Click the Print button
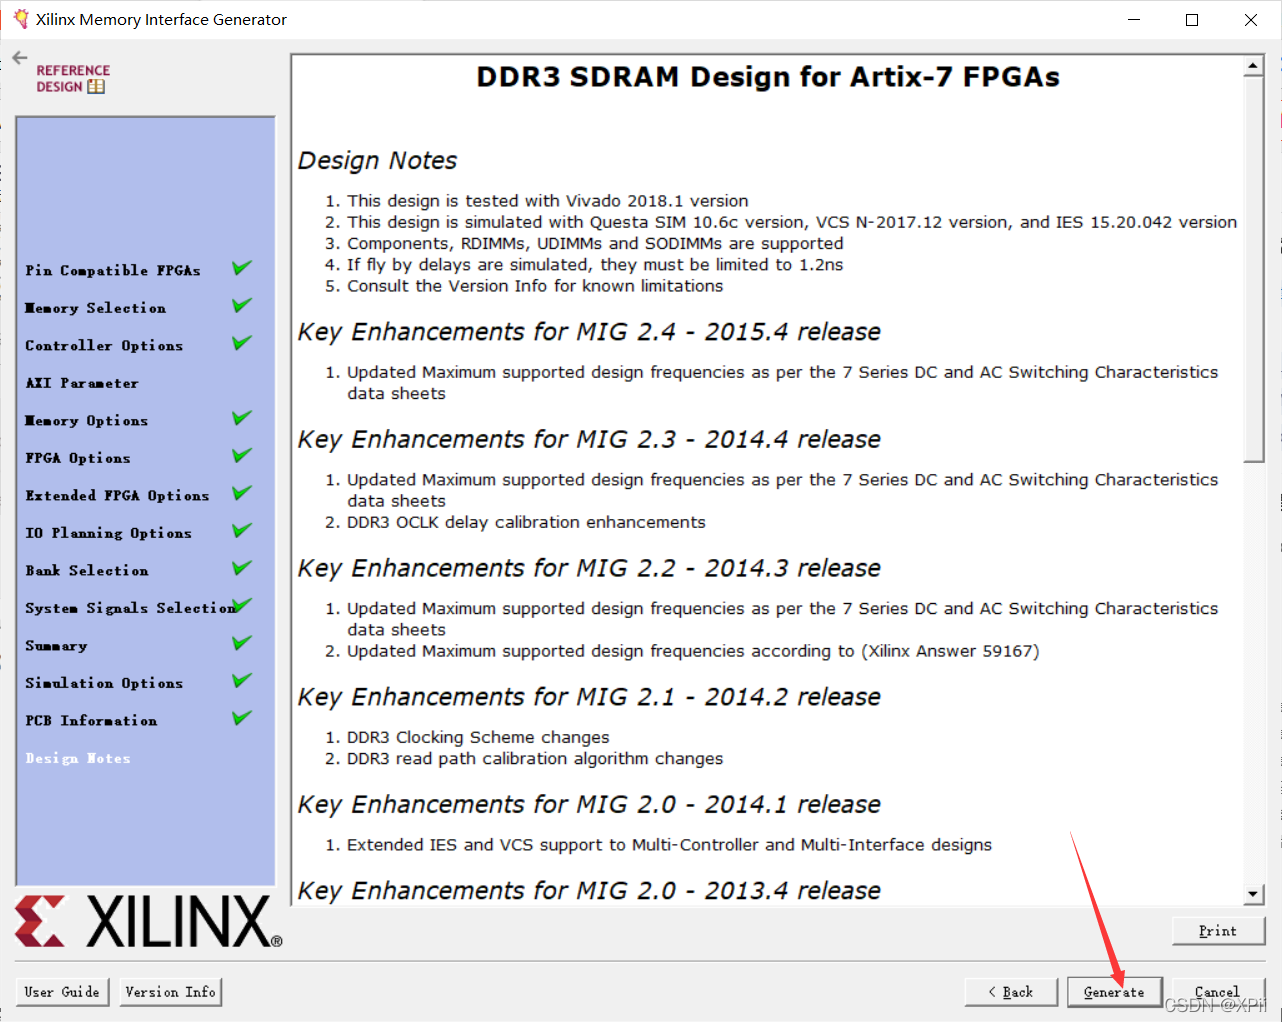The width and height of the screenshot is (1282, 1022). pos(1218,931)
